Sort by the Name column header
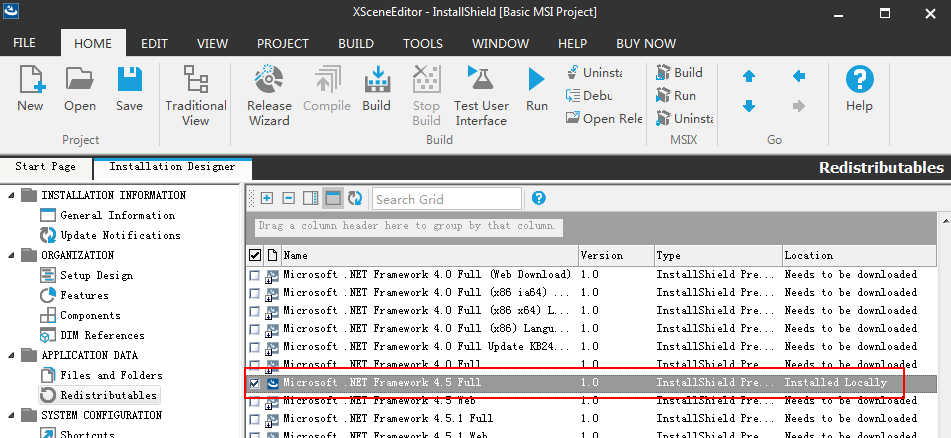951x438 pixels. coord(429,255)
